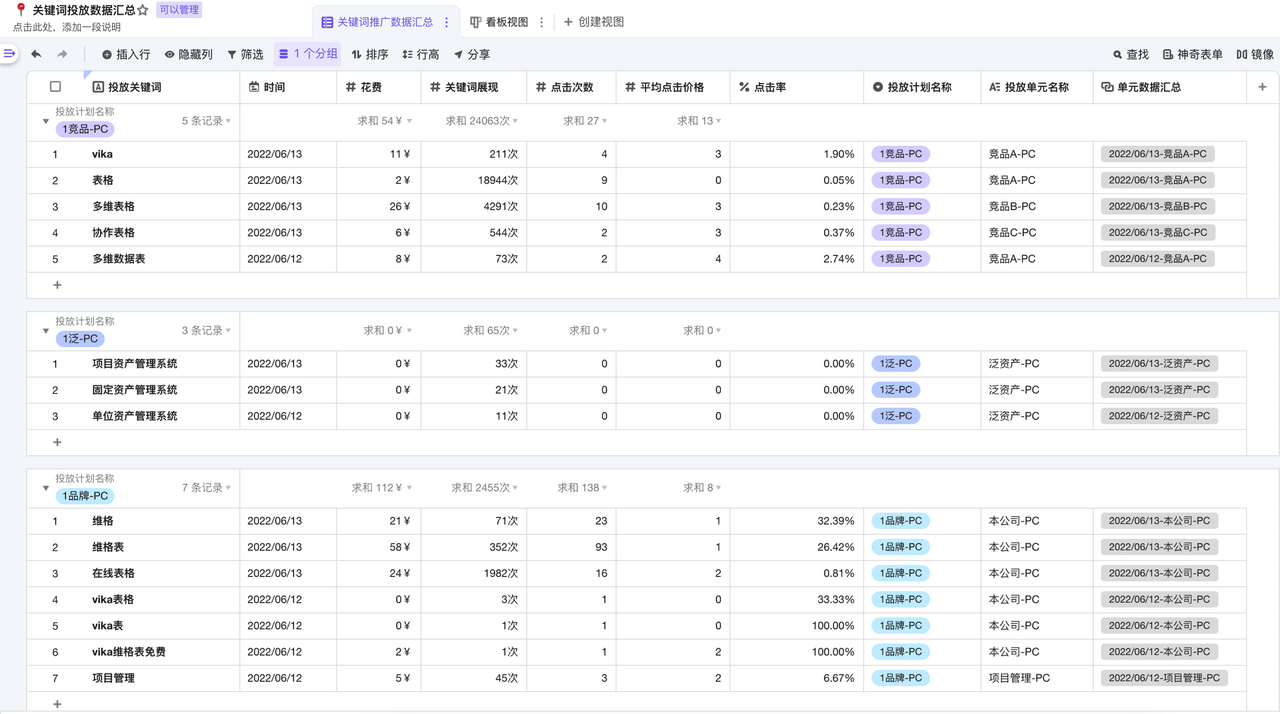
Task: Add a new column with plus icon
Action: coord(1262,87)
